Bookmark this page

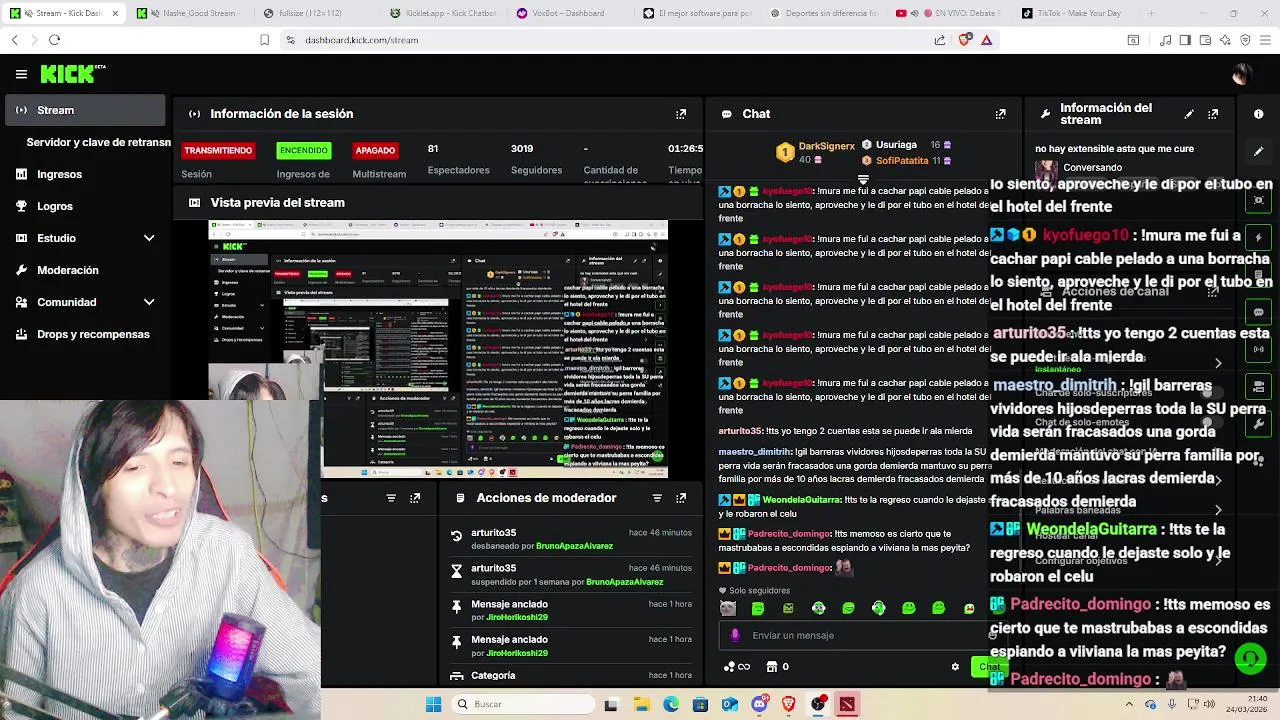[x=264, y=40]
